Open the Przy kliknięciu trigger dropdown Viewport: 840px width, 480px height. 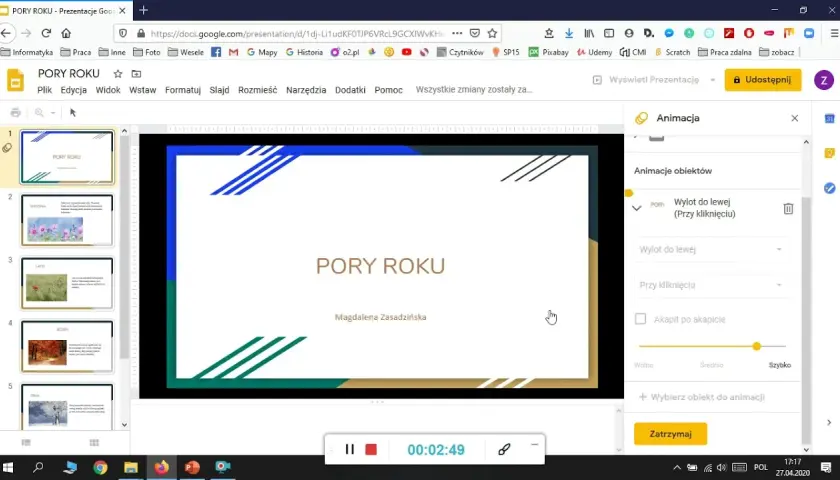(x=711, y=285)
